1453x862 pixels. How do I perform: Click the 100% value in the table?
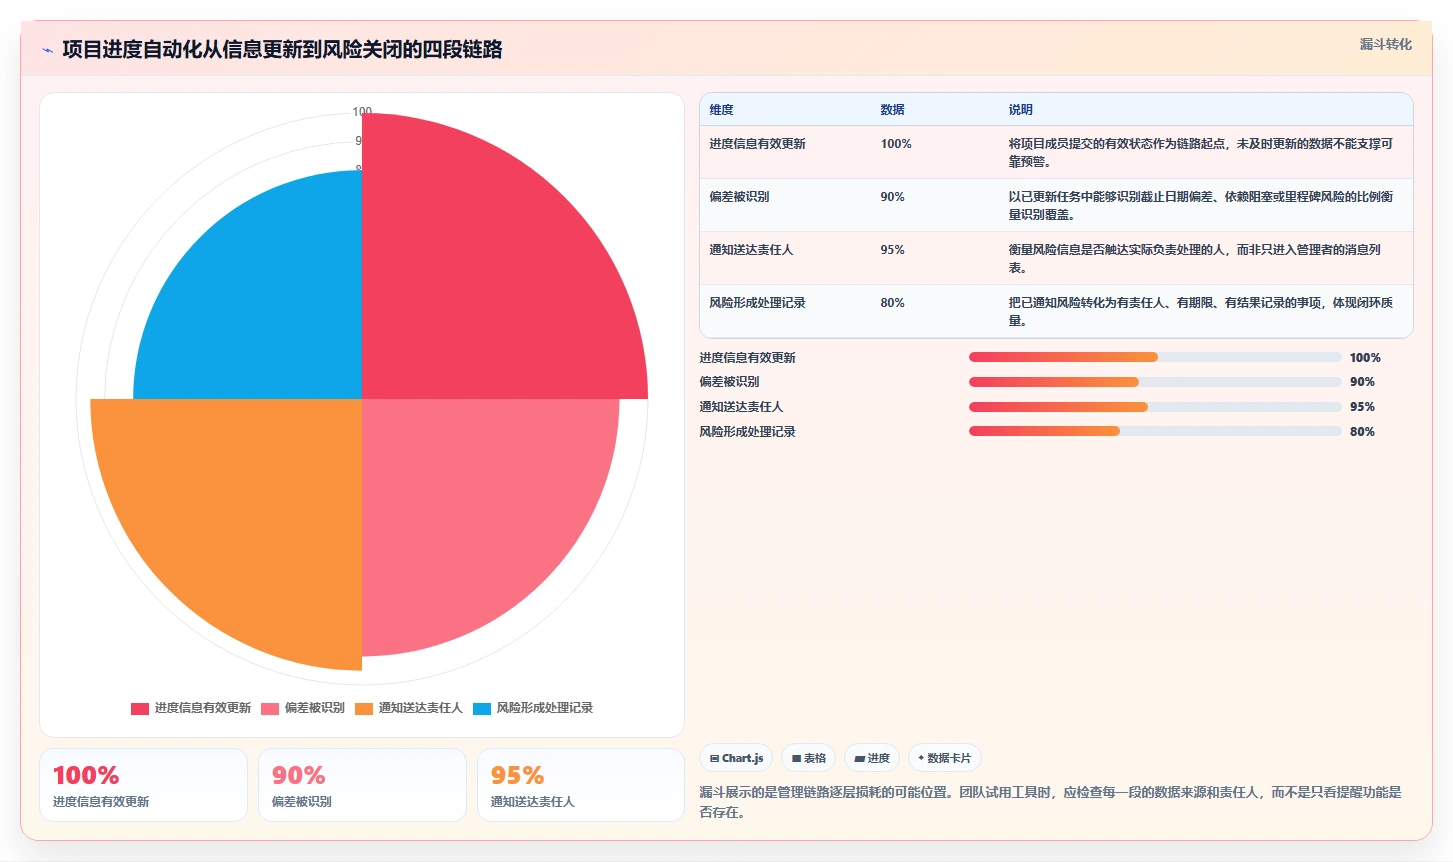tap(896, 144)
